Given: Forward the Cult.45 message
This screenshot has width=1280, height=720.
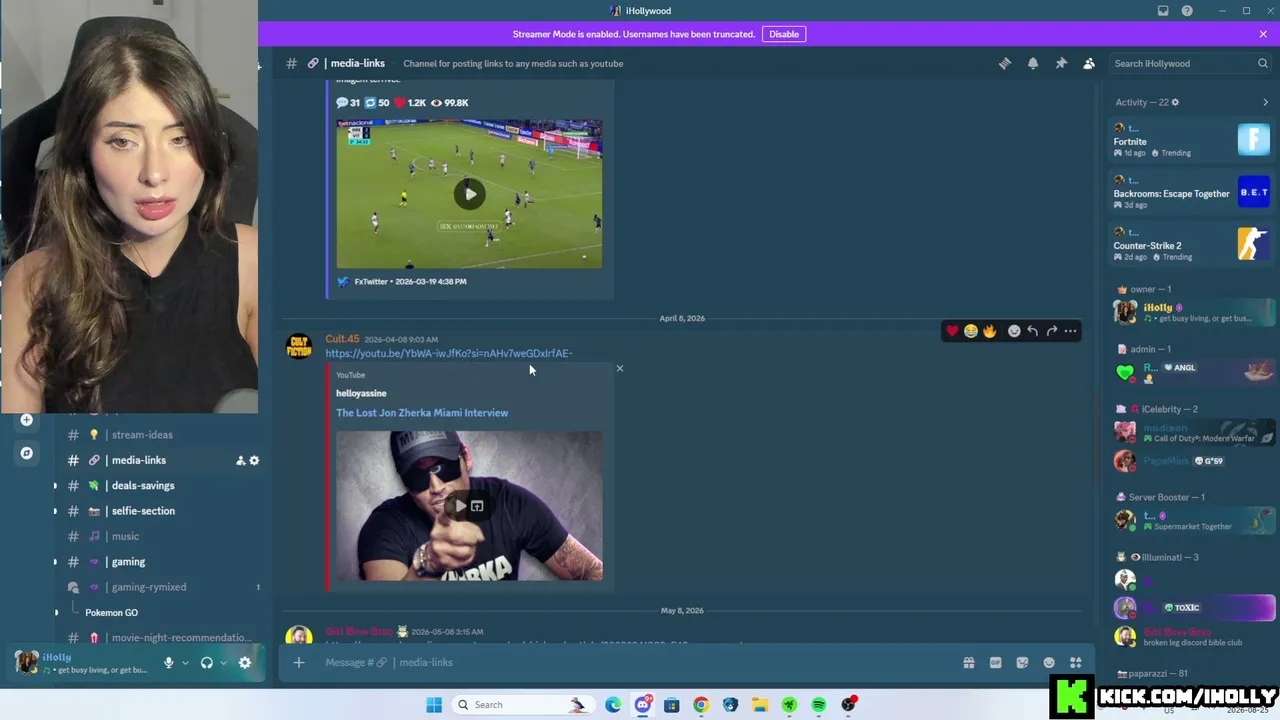Looking at the screenshot, I should tap(1052, 331).
